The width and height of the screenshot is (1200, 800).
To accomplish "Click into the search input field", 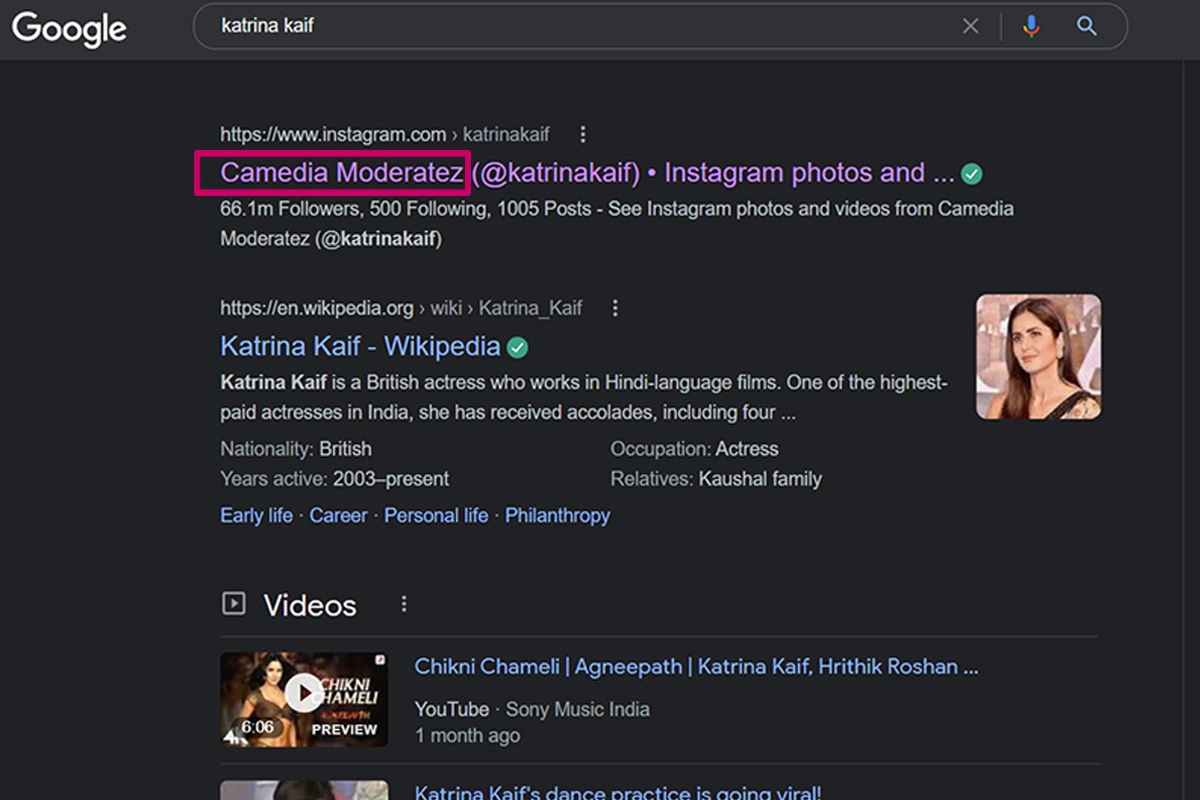I will pyautogui.click(x=580, y=27).
